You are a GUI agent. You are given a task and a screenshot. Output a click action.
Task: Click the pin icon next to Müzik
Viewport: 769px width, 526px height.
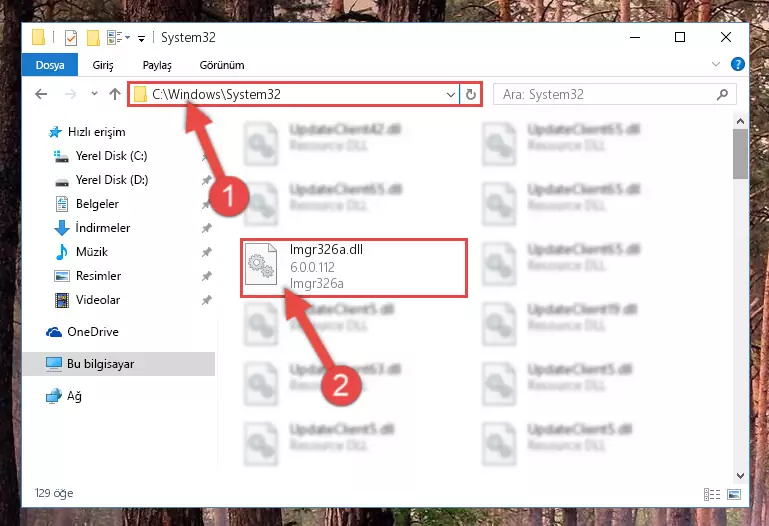point(206,252)
